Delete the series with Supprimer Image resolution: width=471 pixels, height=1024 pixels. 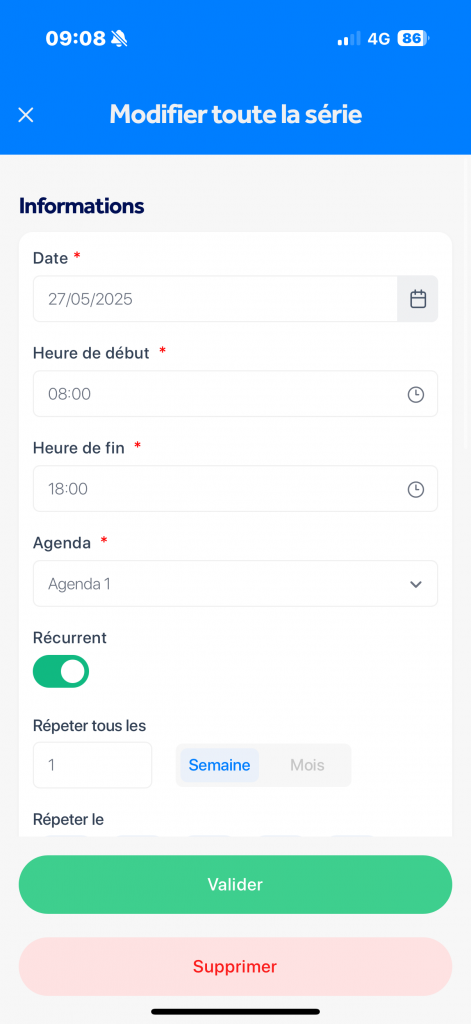click(235, 967)
